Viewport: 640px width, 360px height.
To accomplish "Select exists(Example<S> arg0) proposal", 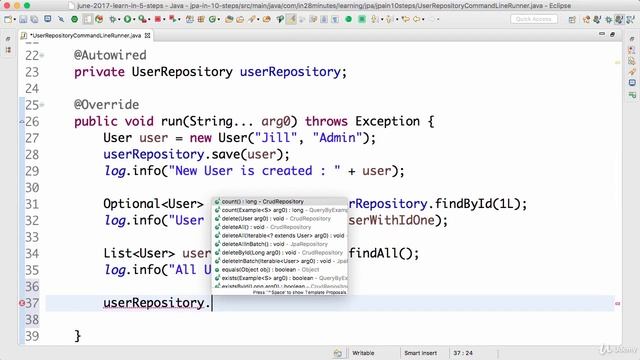I will pyautogui.click(x=280, y=278).
